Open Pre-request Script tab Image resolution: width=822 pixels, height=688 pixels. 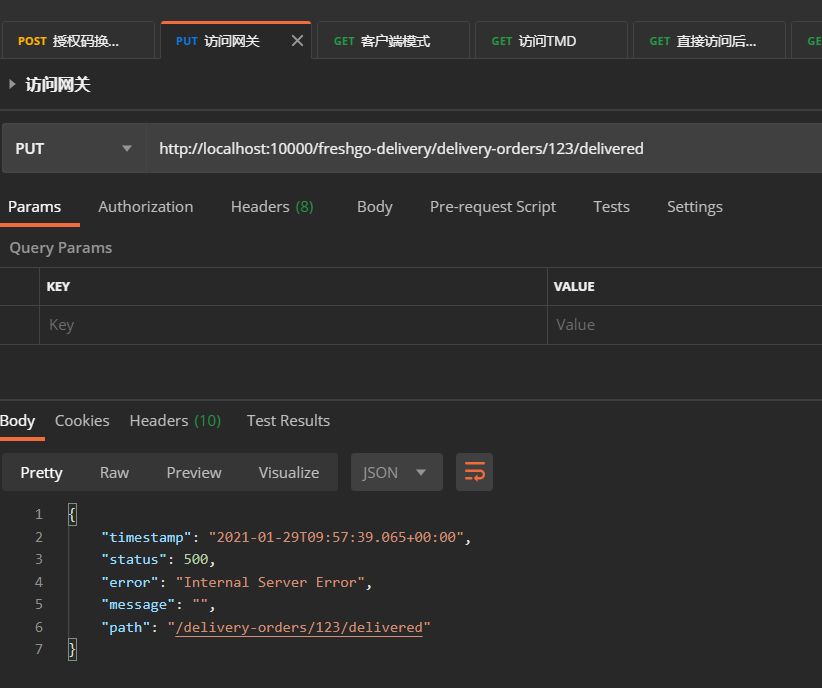tap(493, 207)
